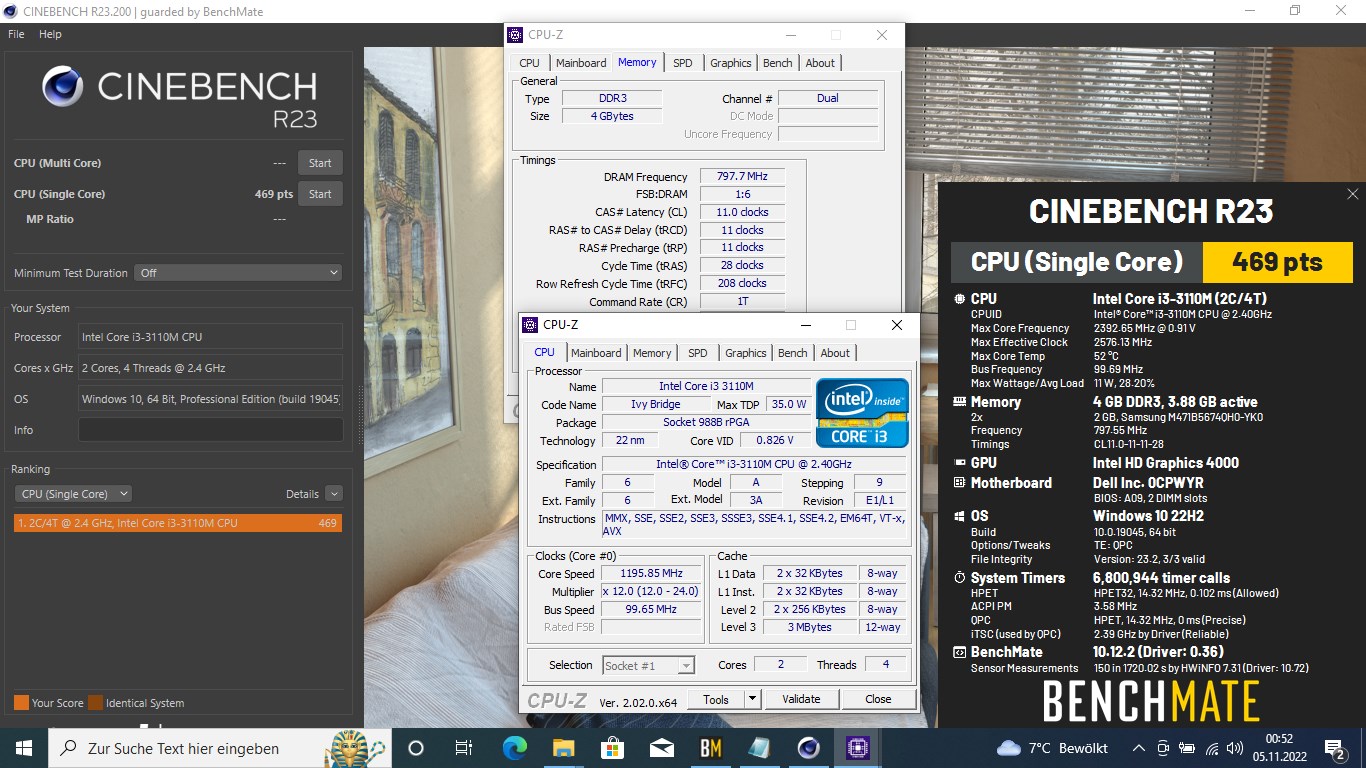The image size is (1366, 768).
Task: Show hidden system tray icons
Action: click(x=1139, y=748)
